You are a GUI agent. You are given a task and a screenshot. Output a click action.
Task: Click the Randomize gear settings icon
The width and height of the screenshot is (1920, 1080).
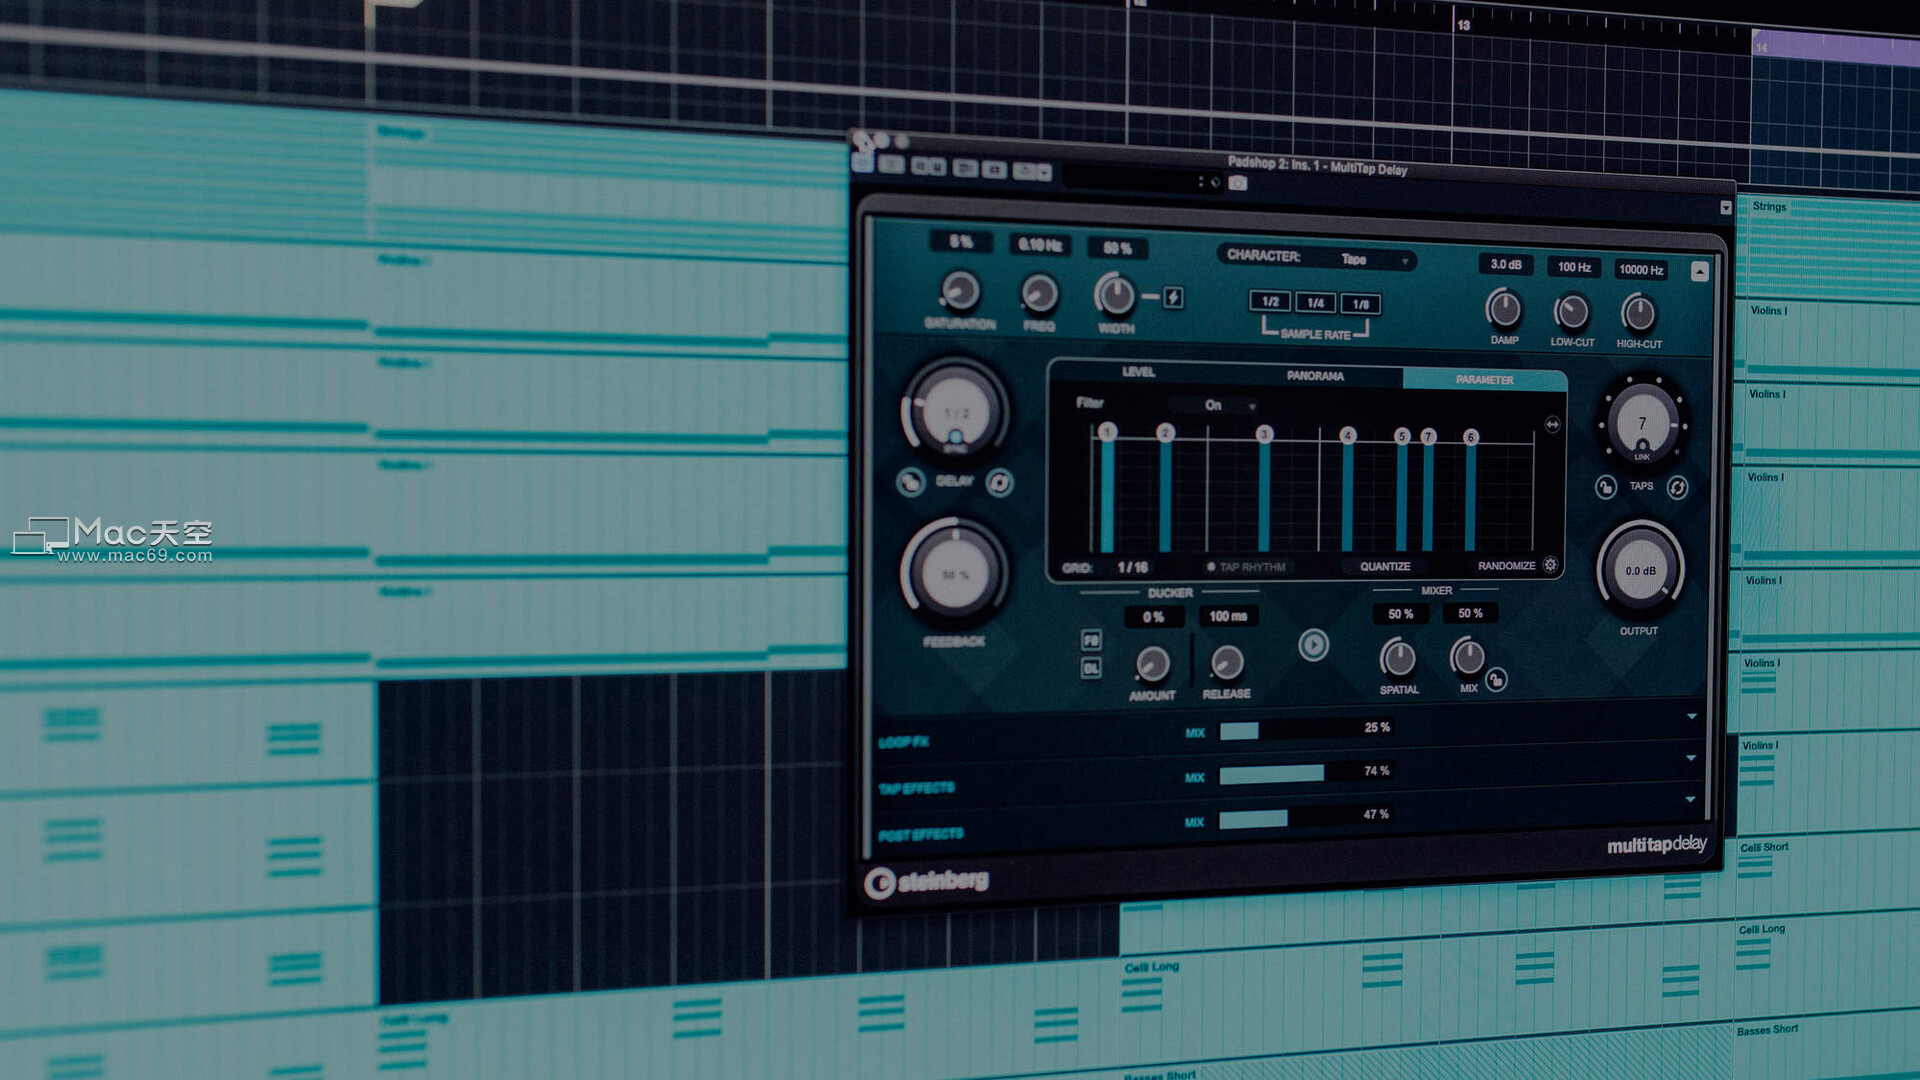[x=1550, y=565]
